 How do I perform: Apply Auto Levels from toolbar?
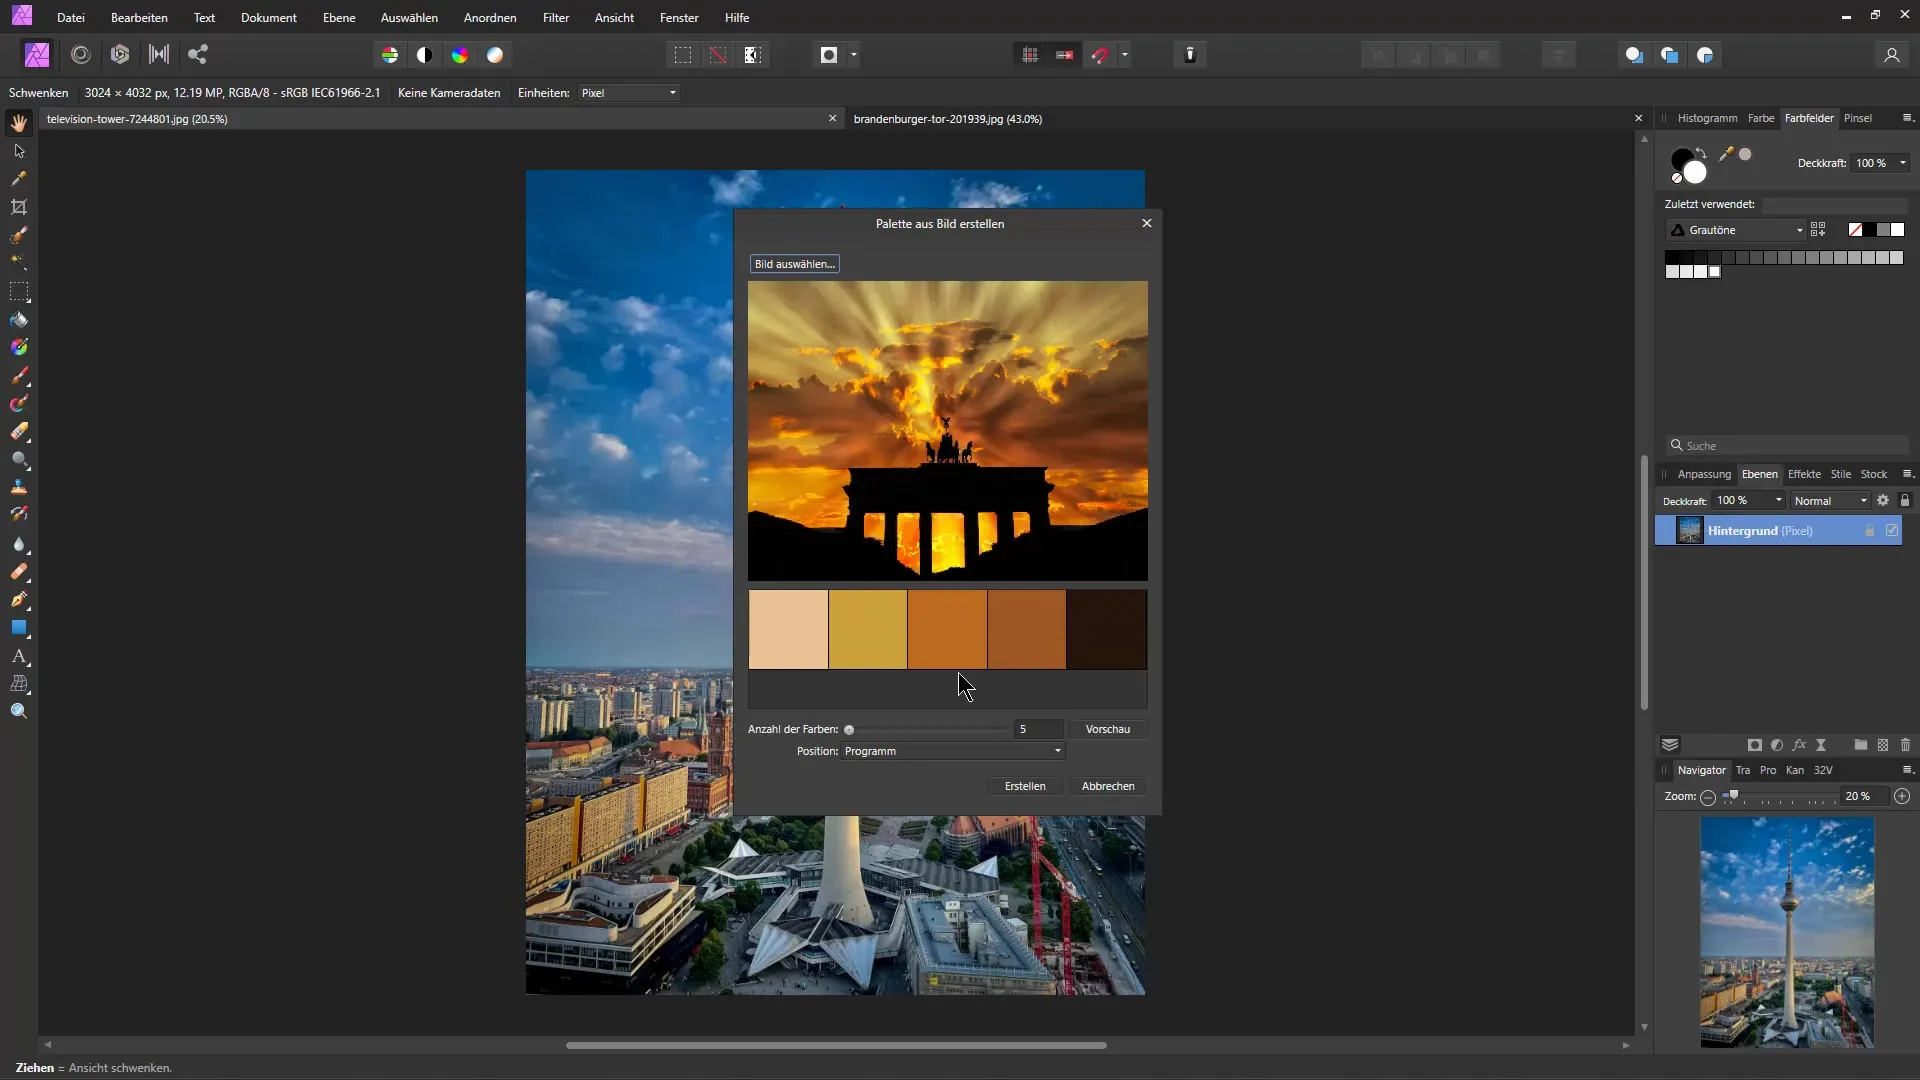[x=390, y=55]
